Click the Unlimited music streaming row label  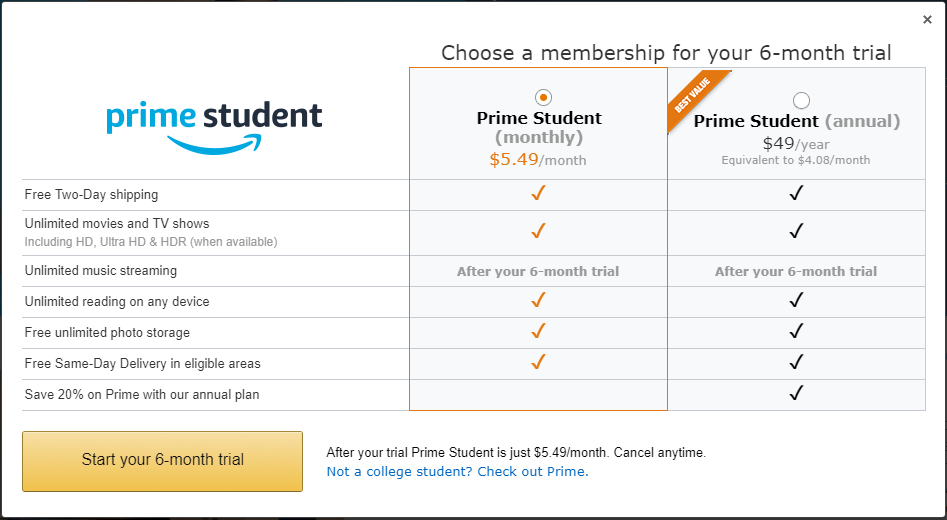(100, 270)
